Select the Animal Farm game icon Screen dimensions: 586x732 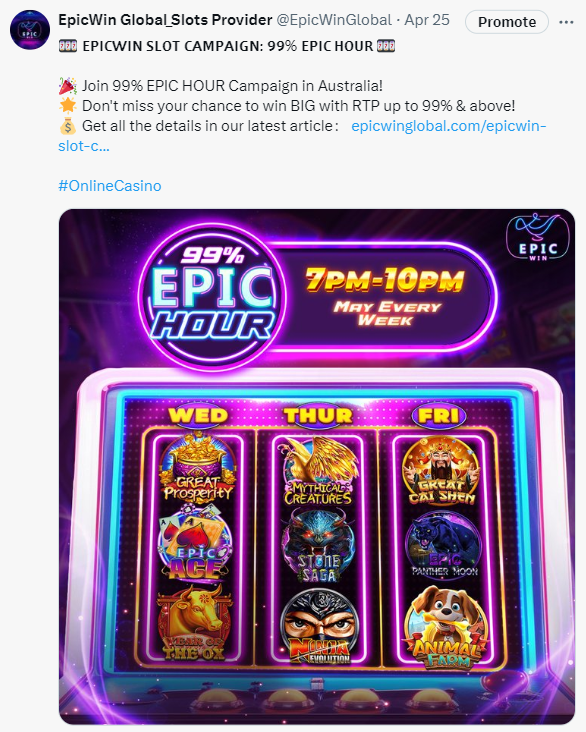click(445, 626)
